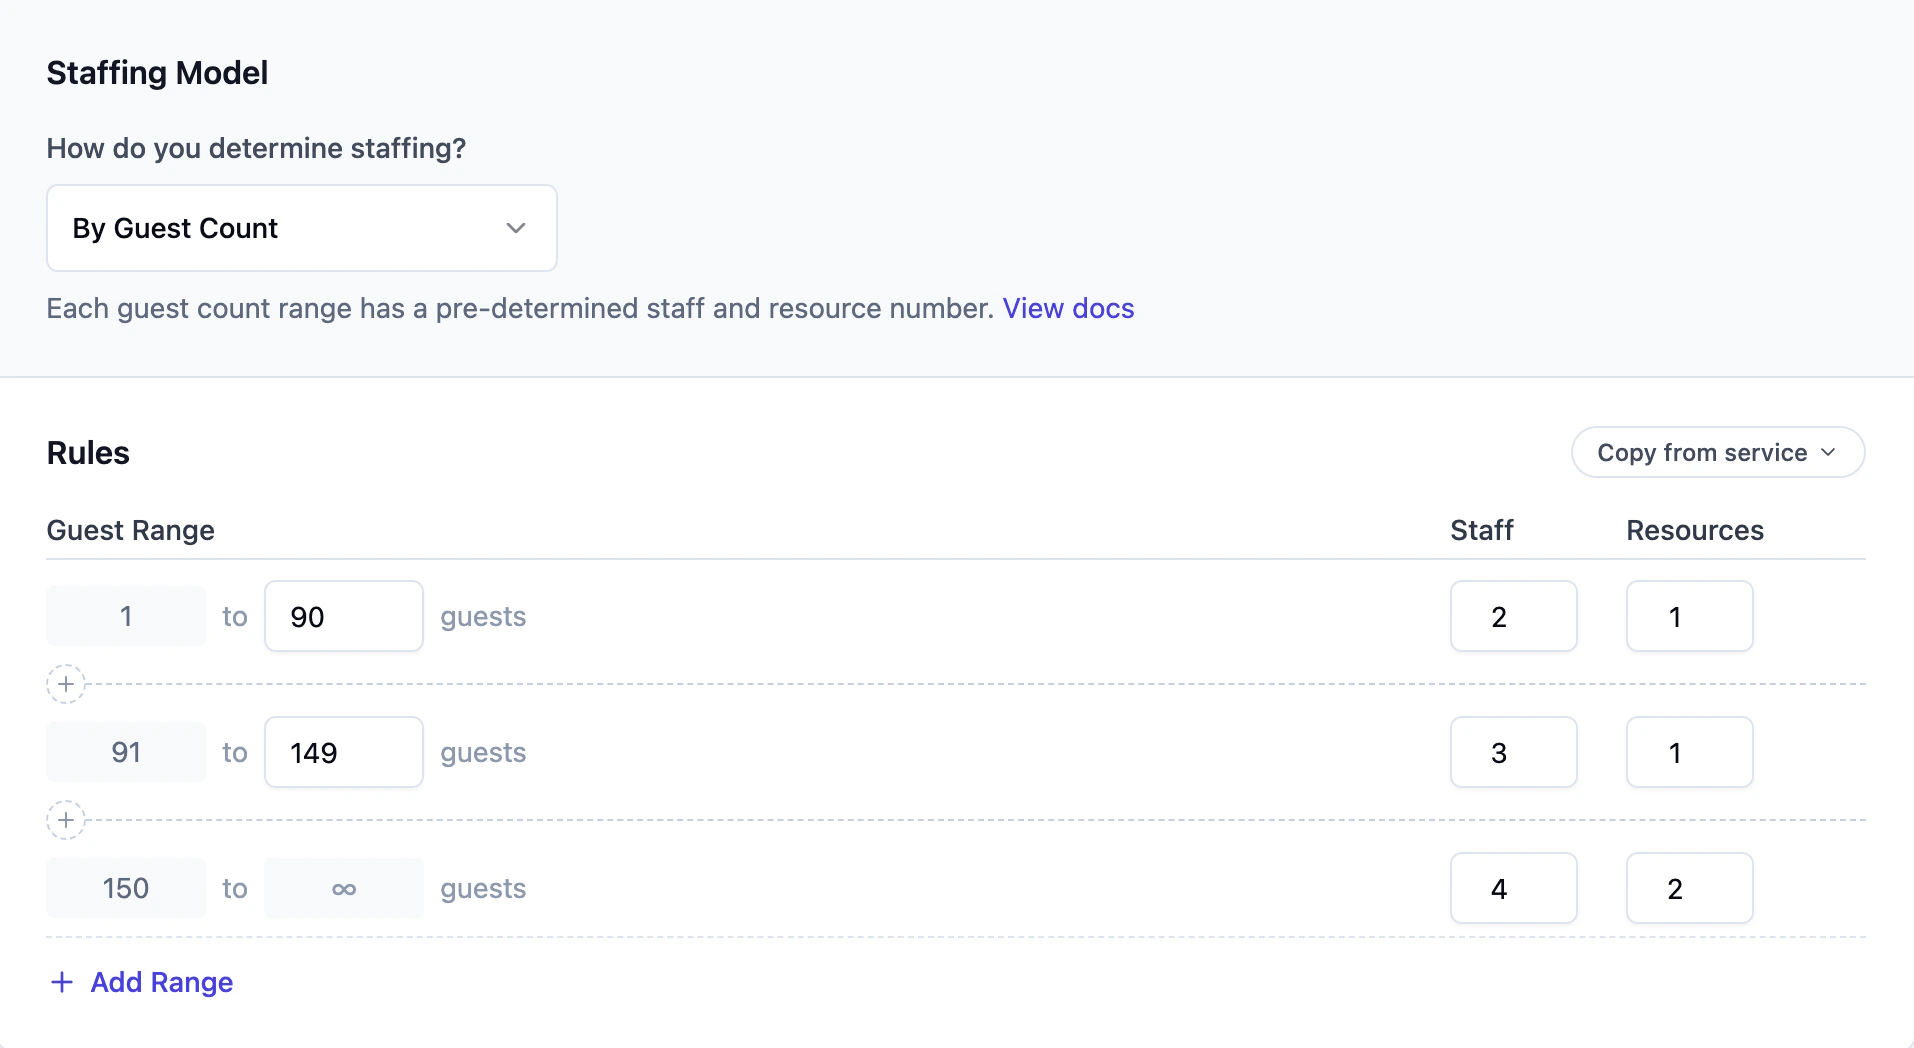Select the Staff value 4 for 150+ guests
The height and width of the screenshot is (1048, 1914).
tap(1513, 888)
